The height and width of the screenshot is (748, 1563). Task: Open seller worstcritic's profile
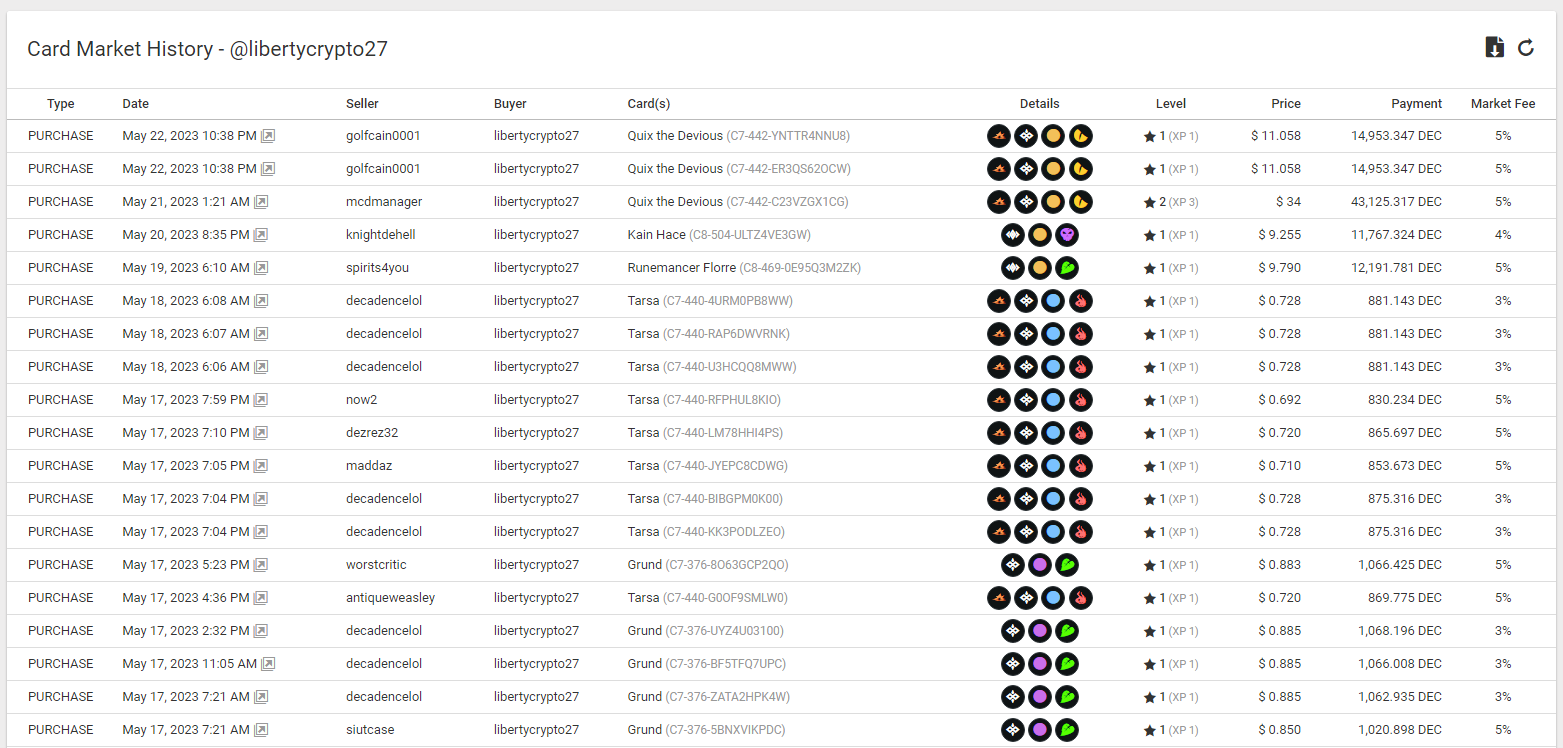pyautogui.click(x=376, y=565)
